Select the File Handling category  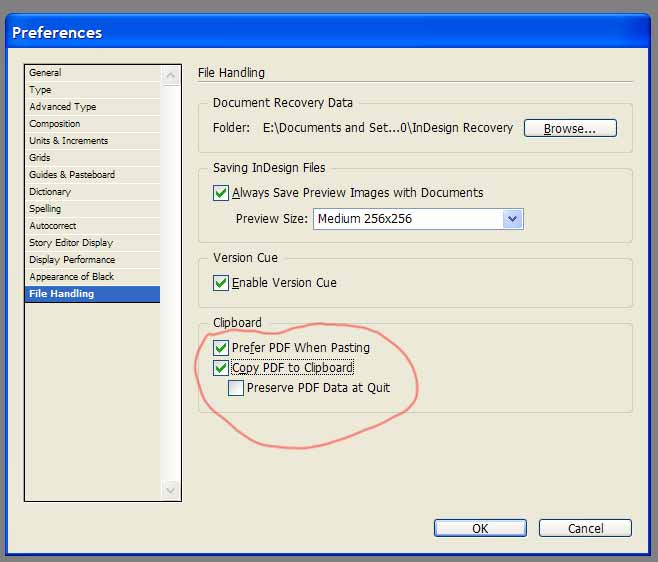pos(92,294)
